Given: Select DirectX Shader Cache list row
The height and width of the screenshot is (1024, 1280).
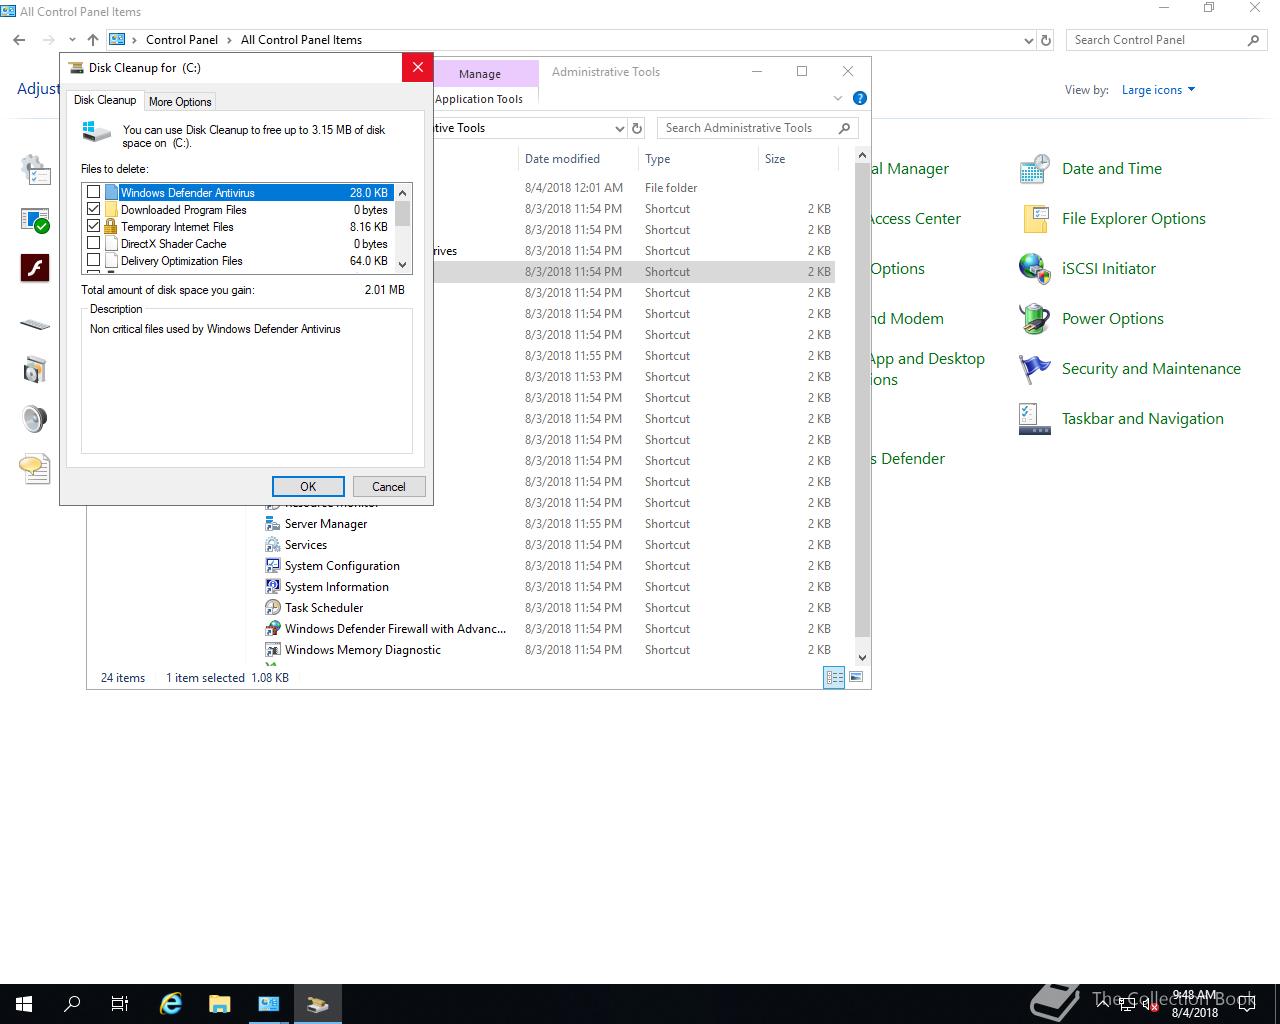Looking at the screenshot, I should click(x=238, y=244).
